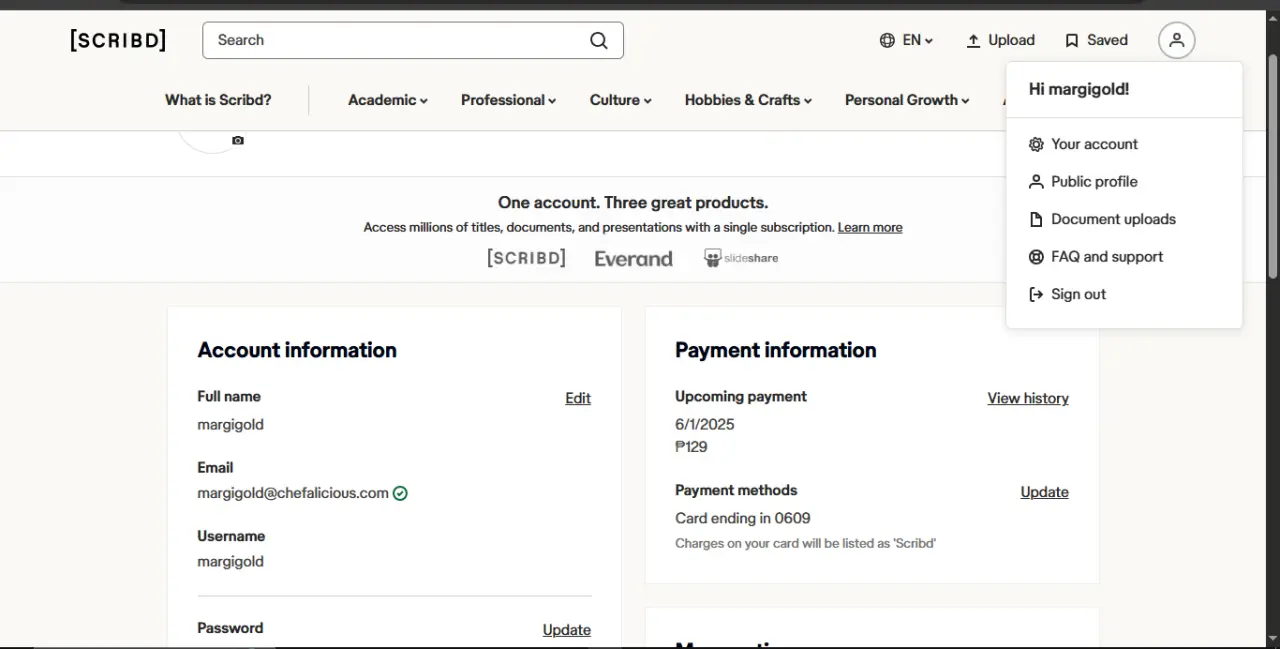
Task: Click the magnifying glass search icon
Action: pyautogui.click(x=598, y=40)
